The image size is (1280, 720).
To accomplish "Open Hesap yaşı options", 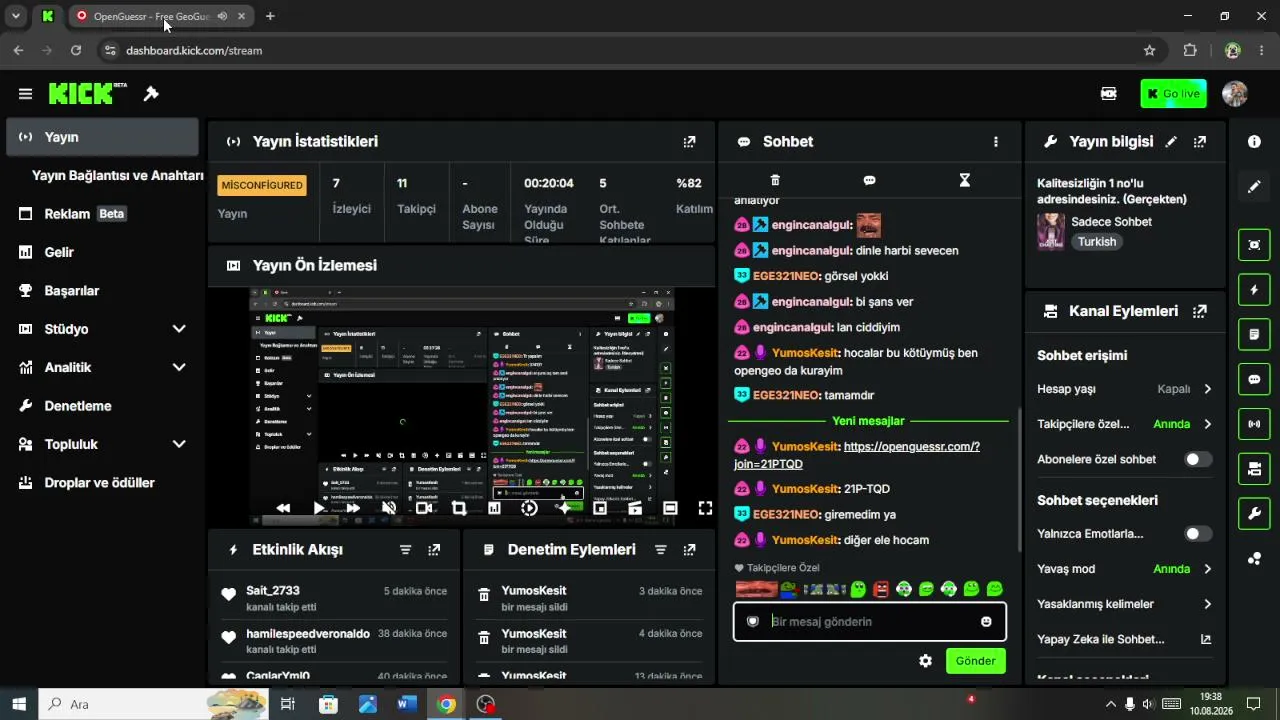I will point(1125,389).
